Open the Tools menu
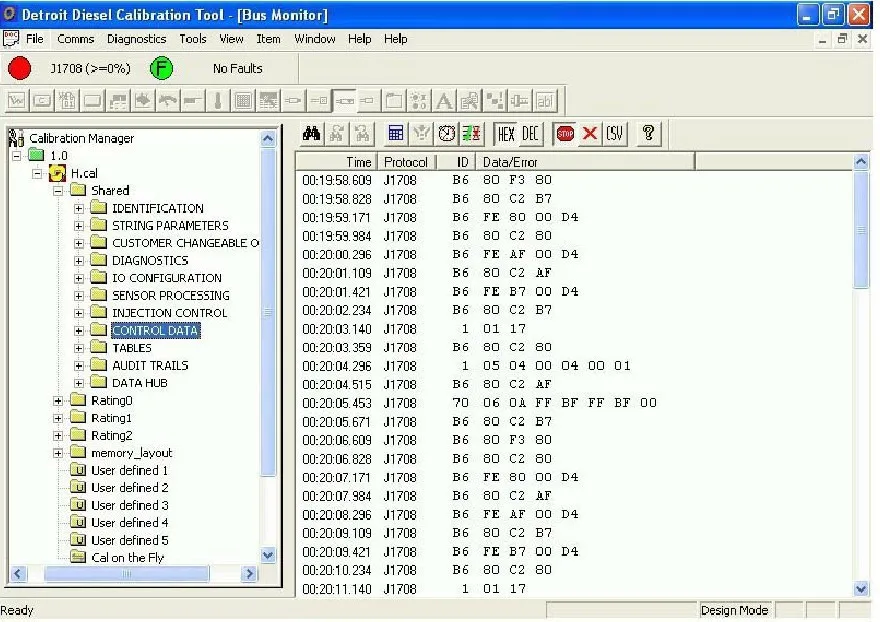The height and width of the screenshot is (622, 880). coord(193,39)
